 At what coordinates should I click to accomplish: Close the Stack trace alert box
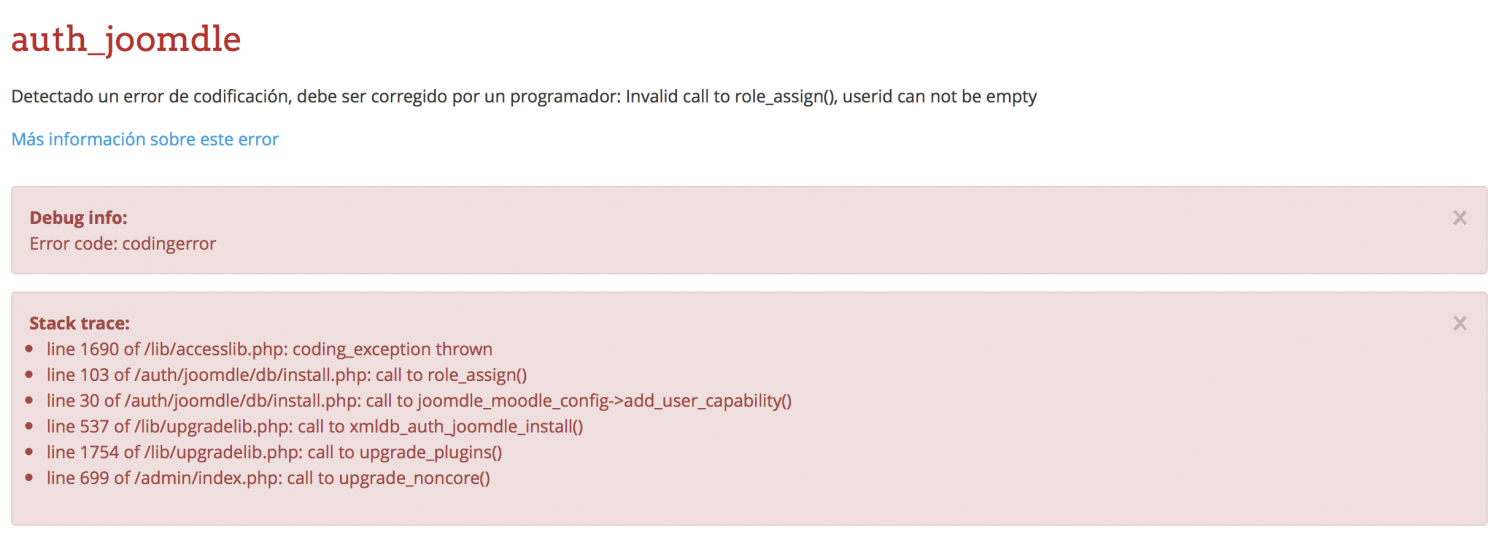1459,323
